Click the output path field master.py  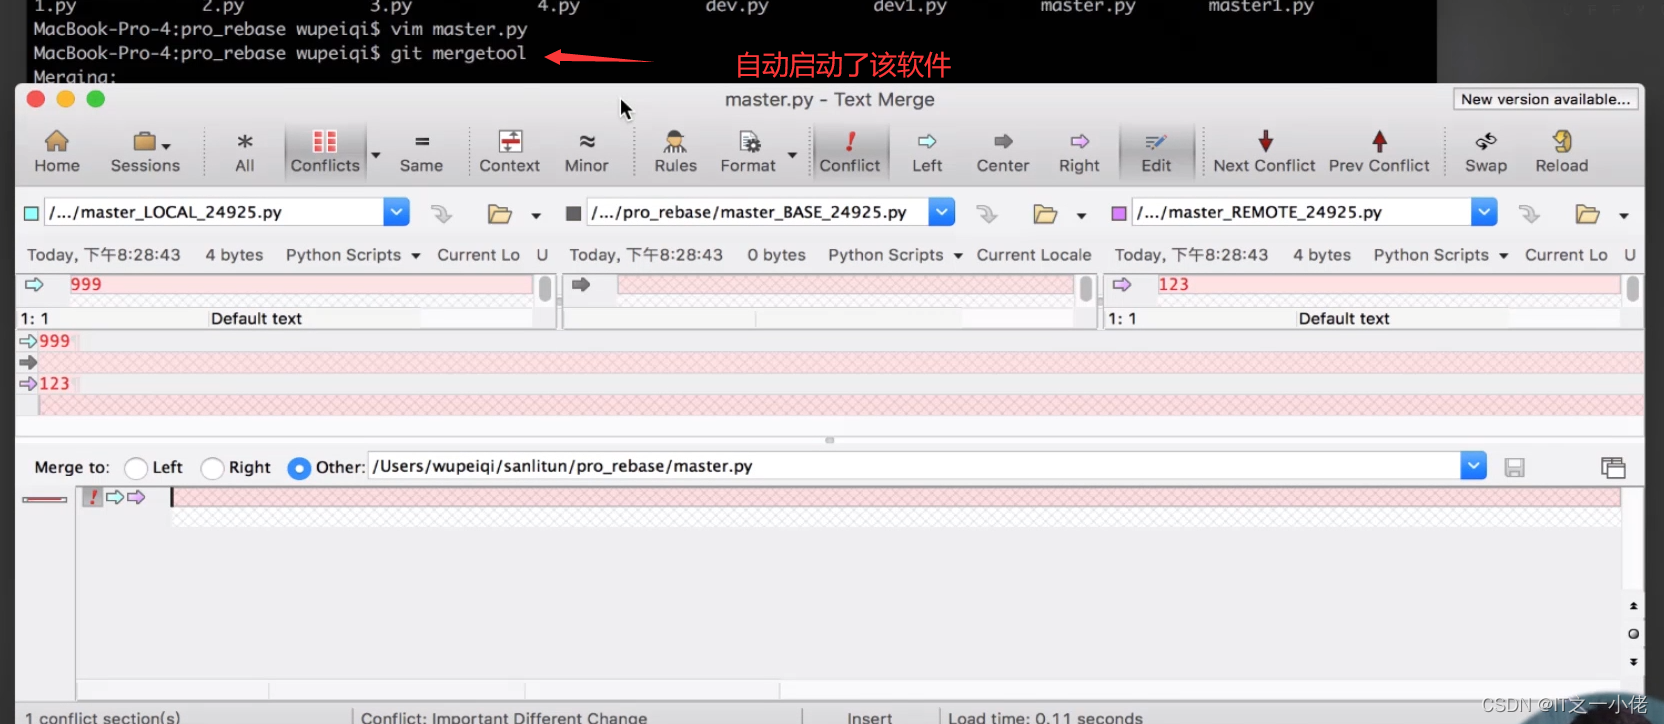pos(914,466)
